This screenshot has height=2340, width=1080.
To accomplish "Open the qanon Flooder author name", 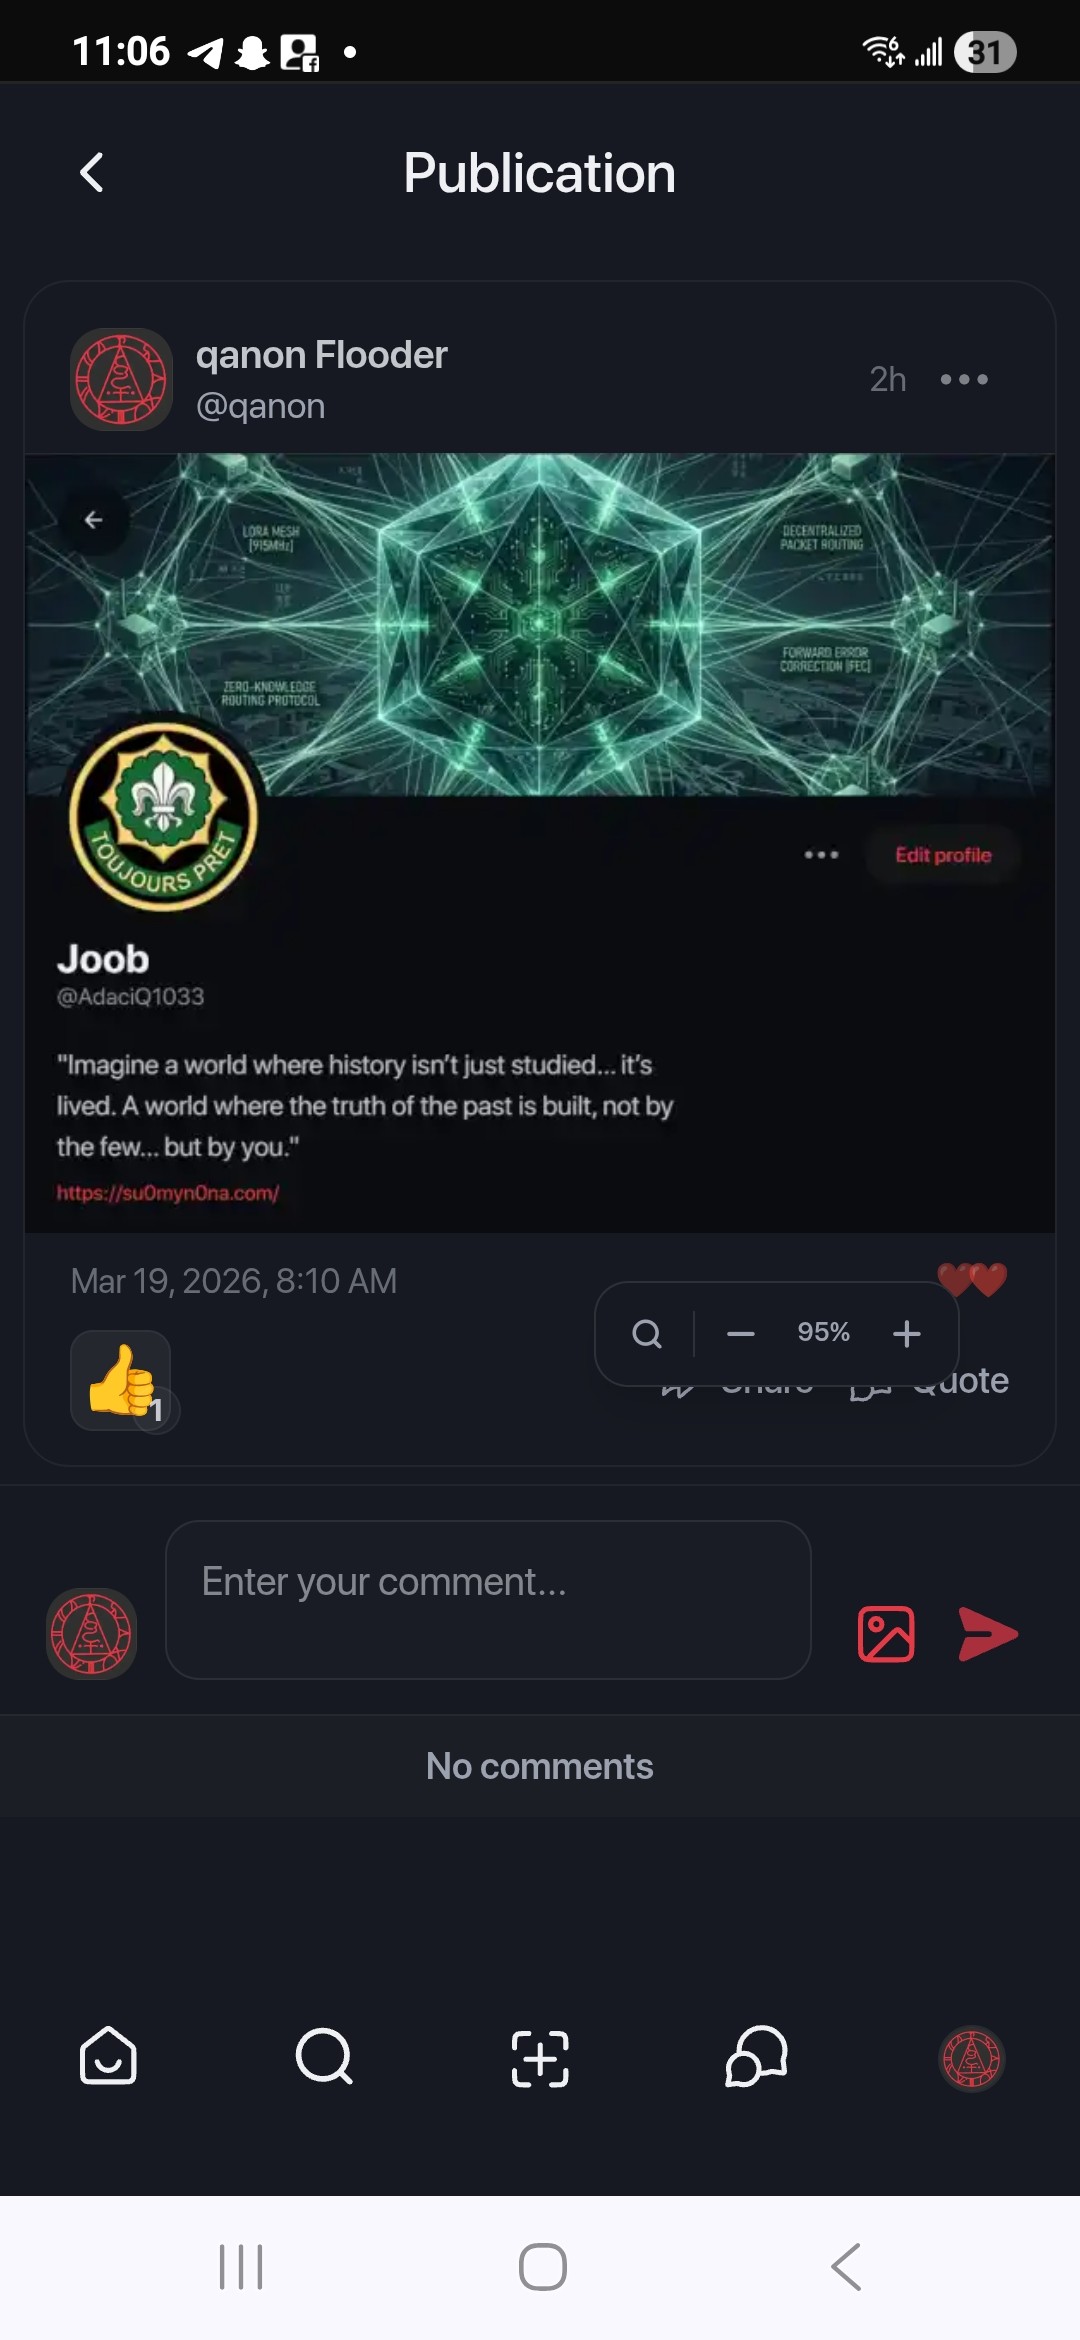I will click(x=321, y=355).
